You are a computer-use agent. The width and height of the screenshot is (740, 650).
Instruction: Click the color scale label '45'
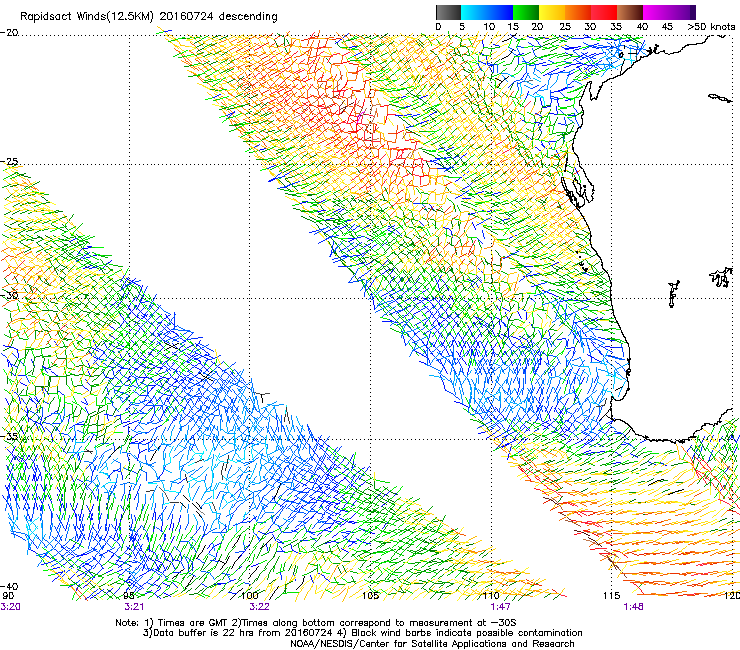click(667, 27)
